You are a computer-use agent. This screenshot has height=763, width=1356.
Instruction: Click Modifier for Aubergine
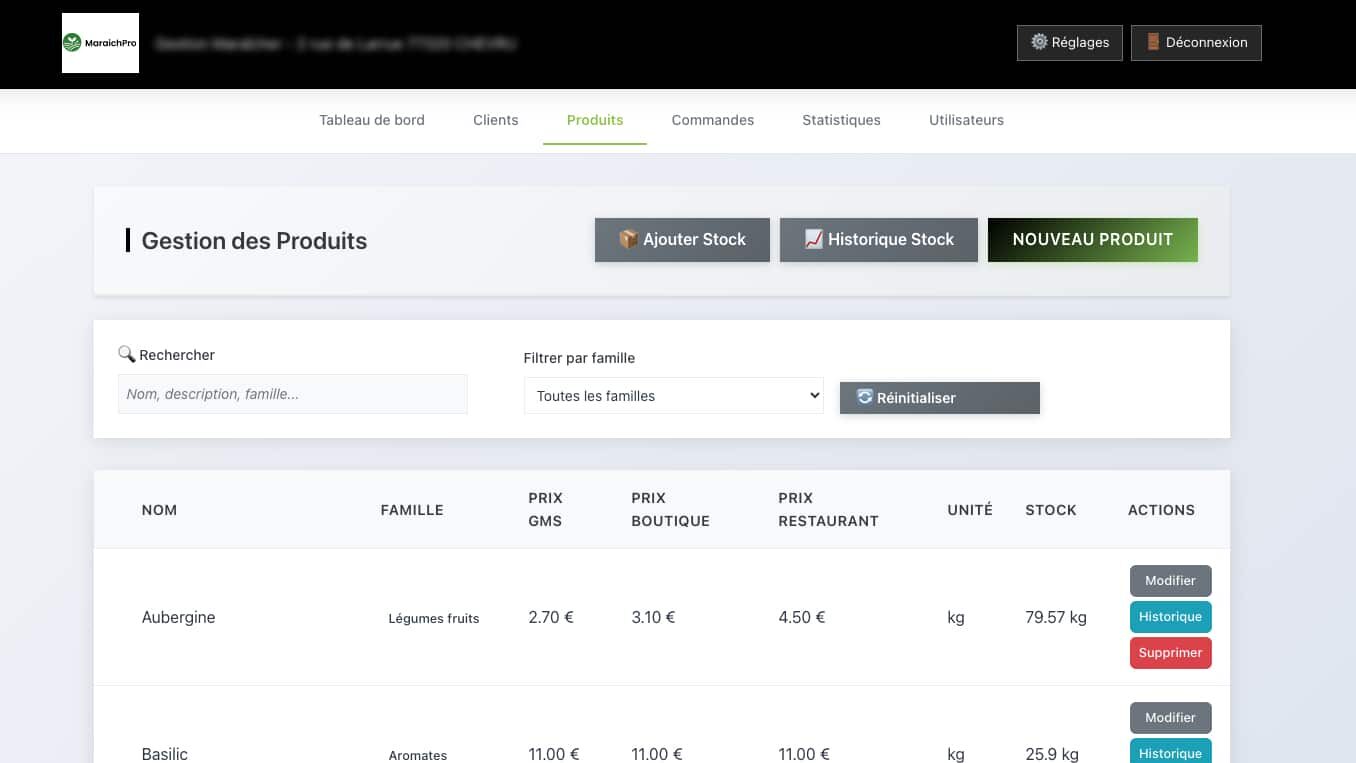[x=1170, y=581]
